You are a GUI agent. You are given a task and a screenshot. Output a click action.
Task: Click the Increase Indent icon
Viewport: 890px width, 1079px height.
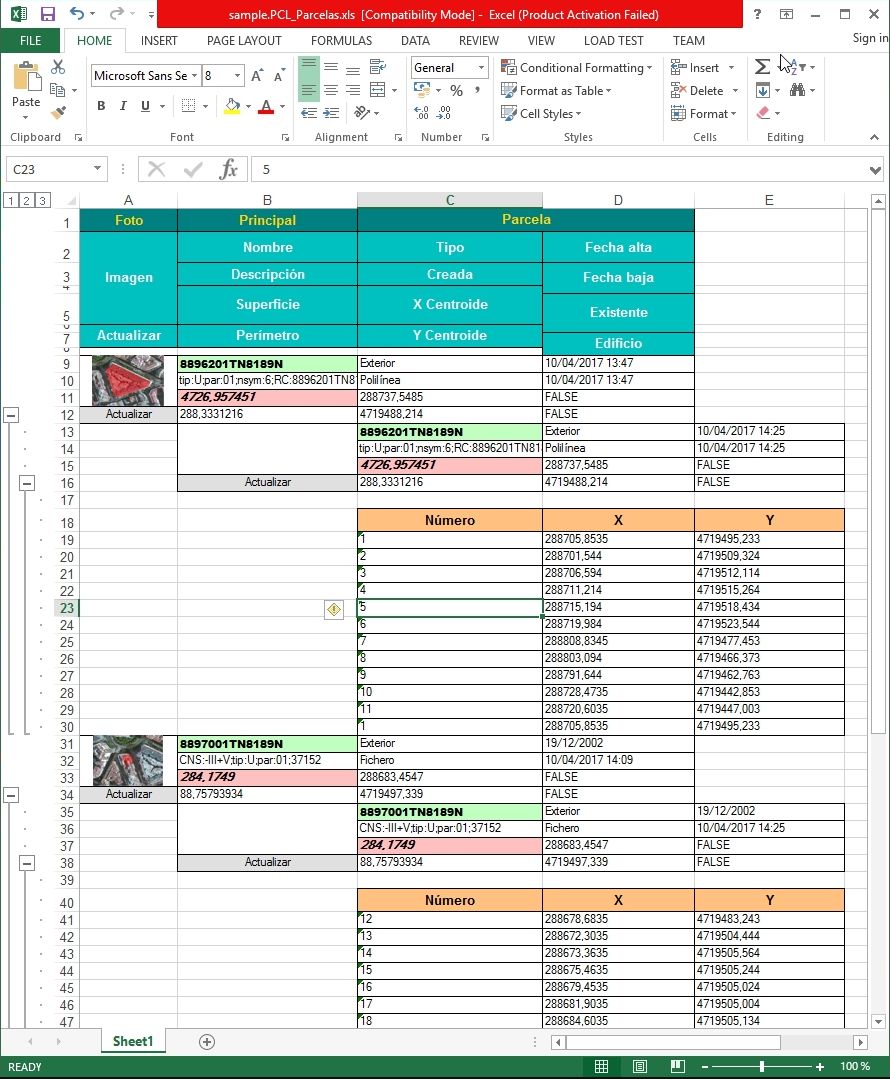click(x=331, y=113)
